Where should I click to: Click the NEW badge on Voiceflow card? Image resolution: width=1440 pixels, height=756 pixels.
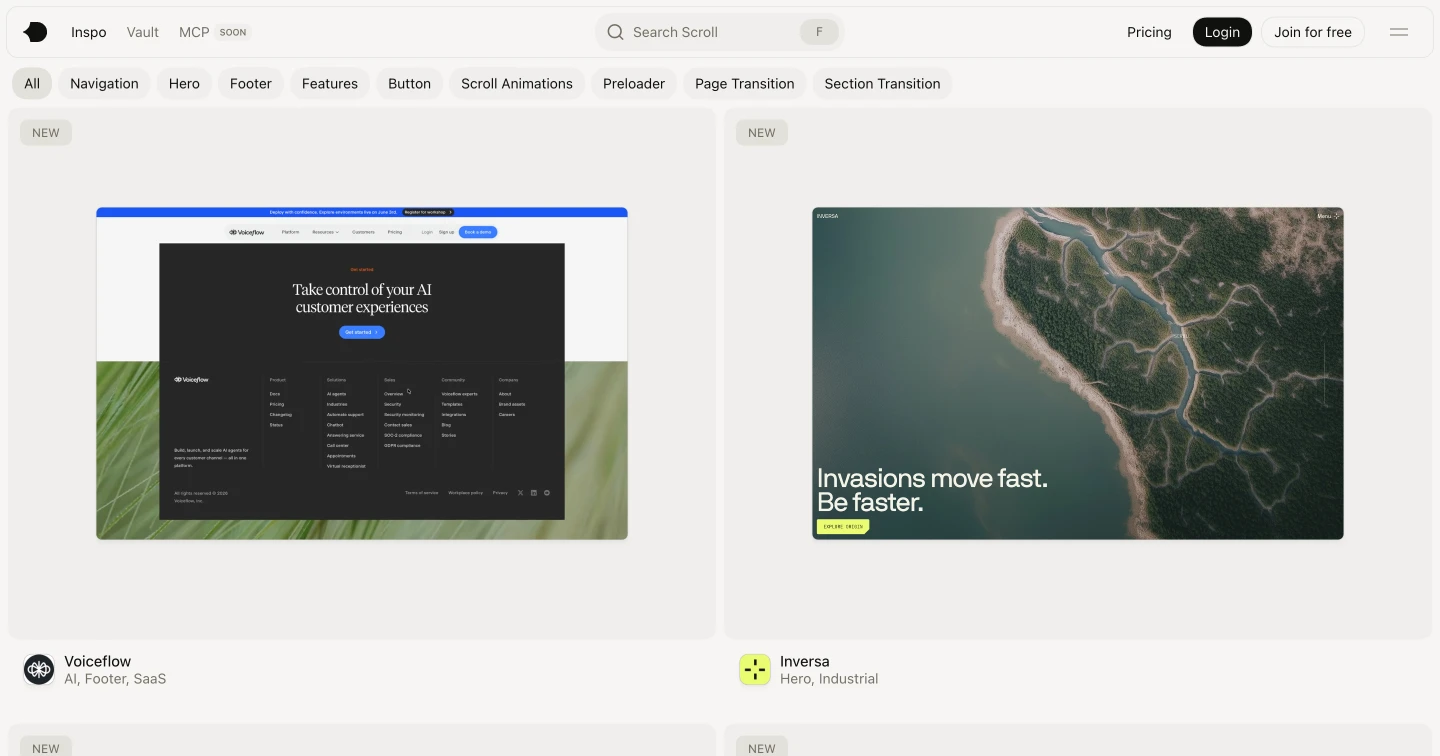point(46,132)
